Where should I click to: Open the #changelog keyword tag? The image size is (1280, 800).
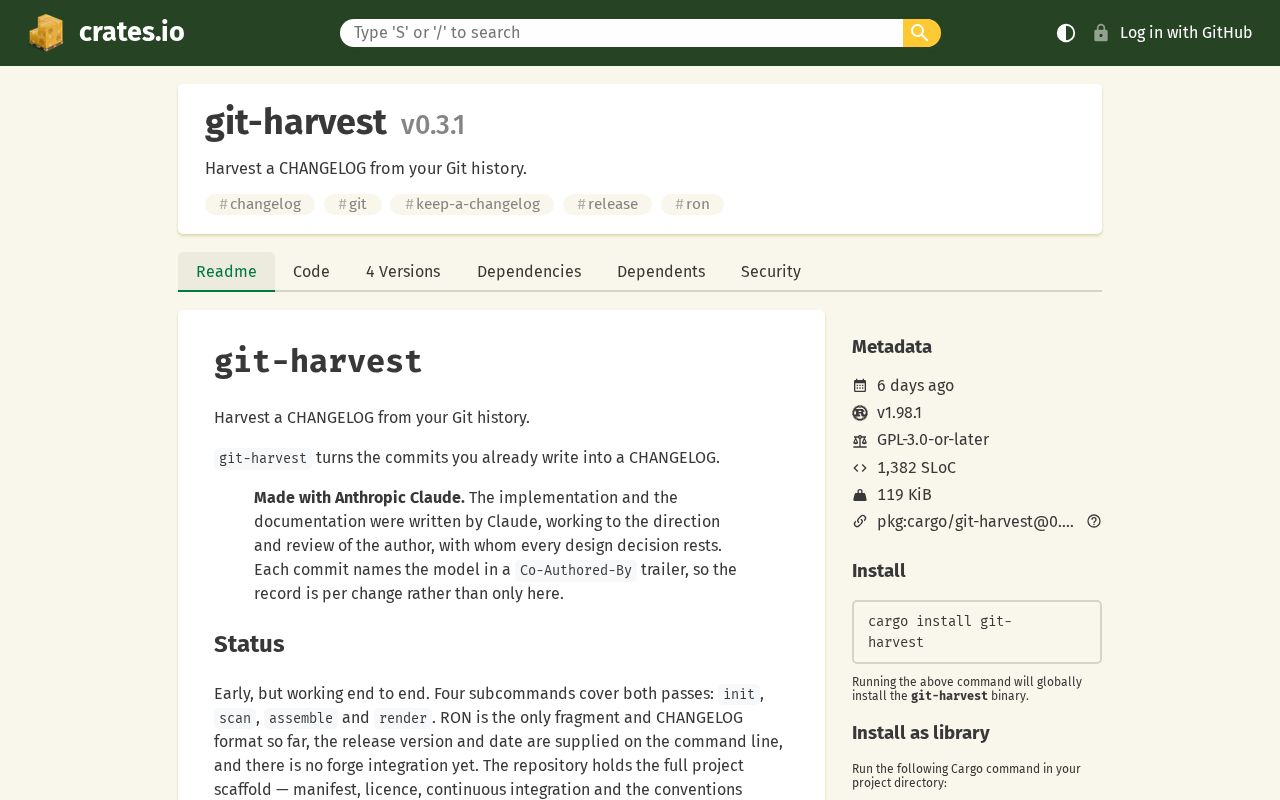pyautogui.click(x=260, y=204)
